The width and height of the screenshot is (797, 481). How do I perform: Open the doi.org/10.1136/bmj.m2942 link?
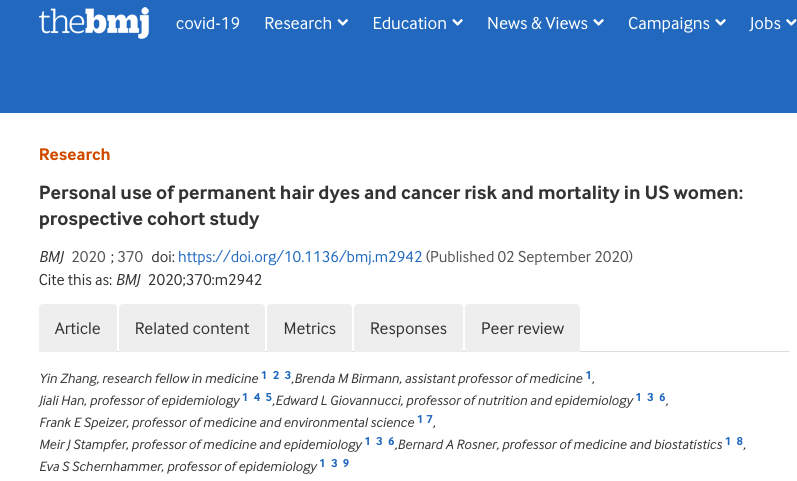[300, 257]
